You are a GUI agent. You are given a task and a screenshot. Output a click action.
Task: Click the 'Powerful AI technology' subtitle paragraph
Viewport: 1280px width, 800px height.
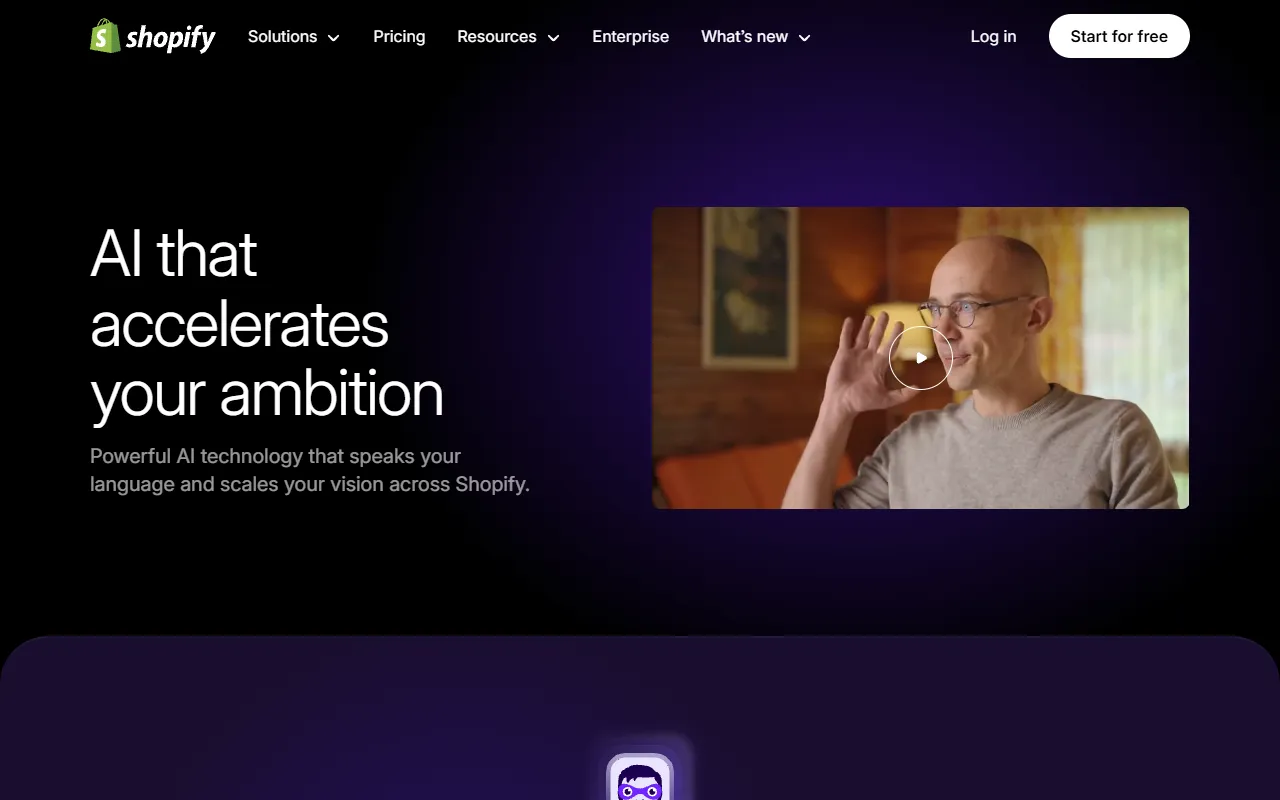click(x=310, y=470)
